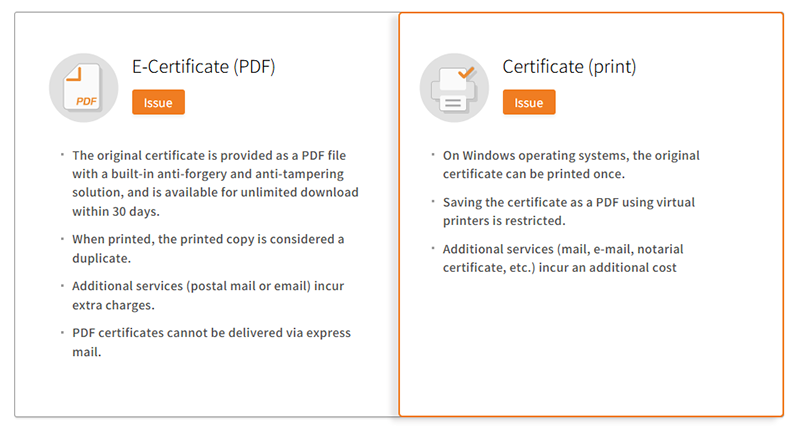Select the E-Certificate (PDF) heading
This screenshot has height=434, width=800.
204,67
